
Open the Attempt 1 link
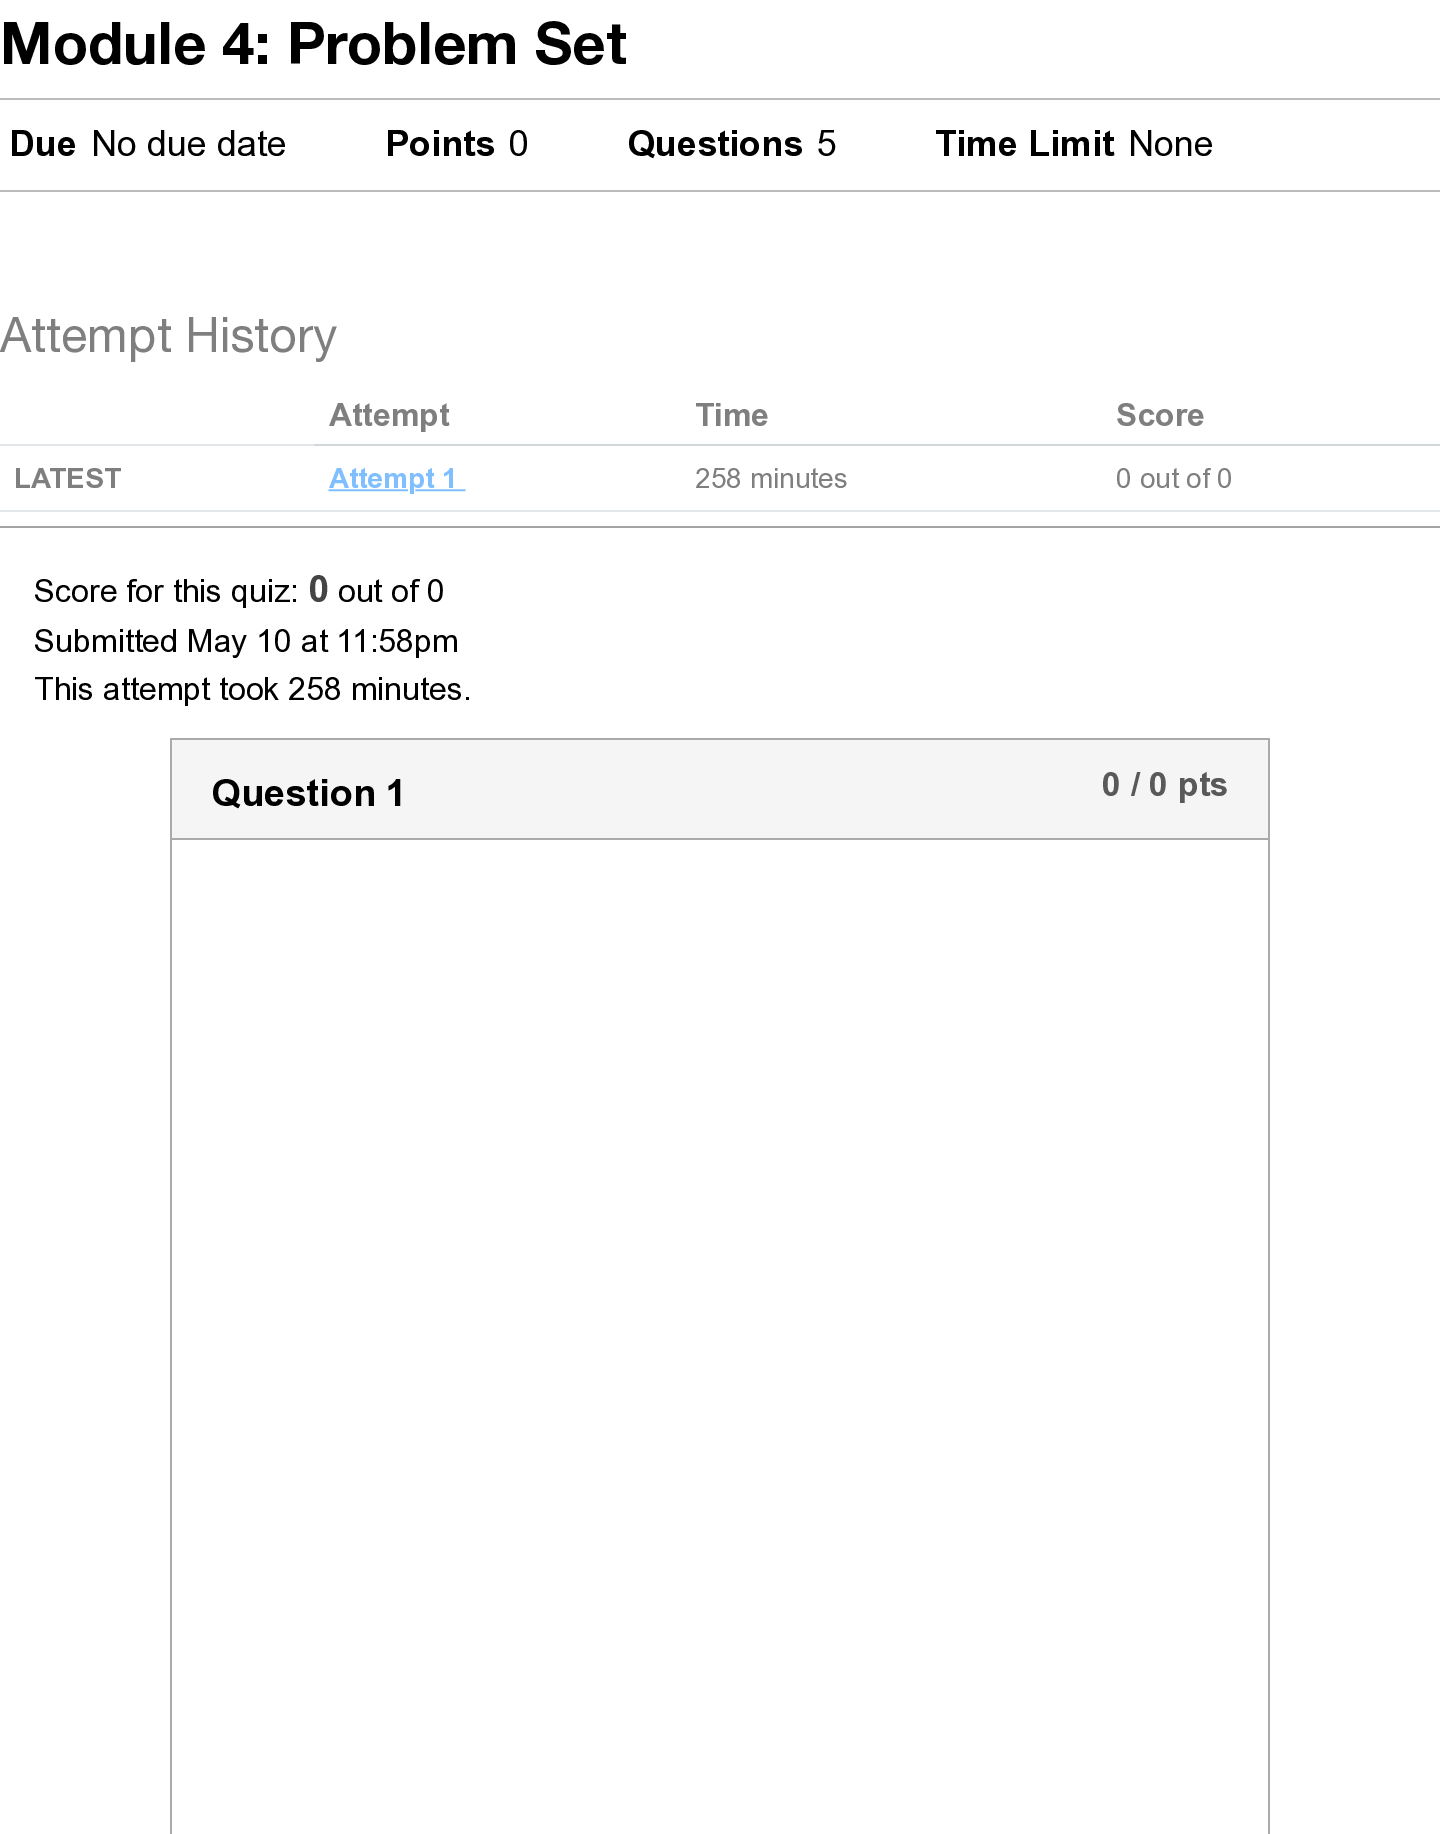click(396, 479)
